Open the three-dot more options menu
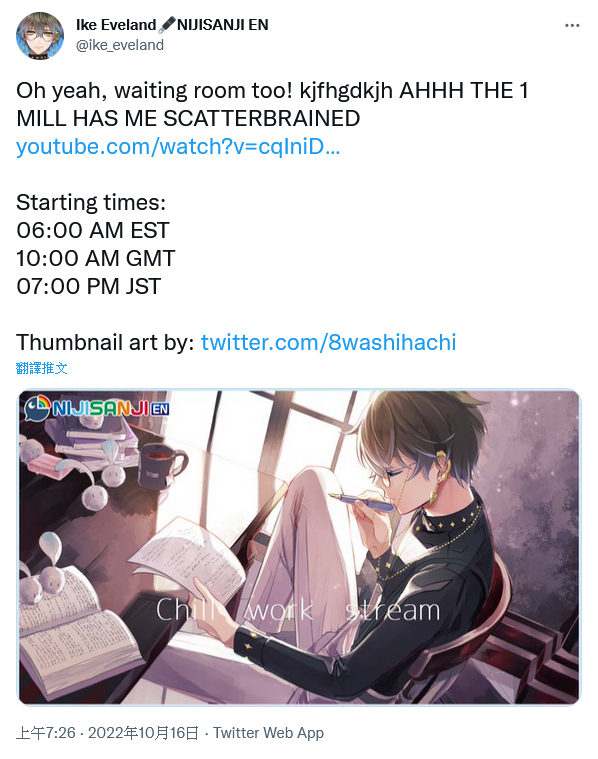This screenshot has height=759, width=598. coord(572,25)
